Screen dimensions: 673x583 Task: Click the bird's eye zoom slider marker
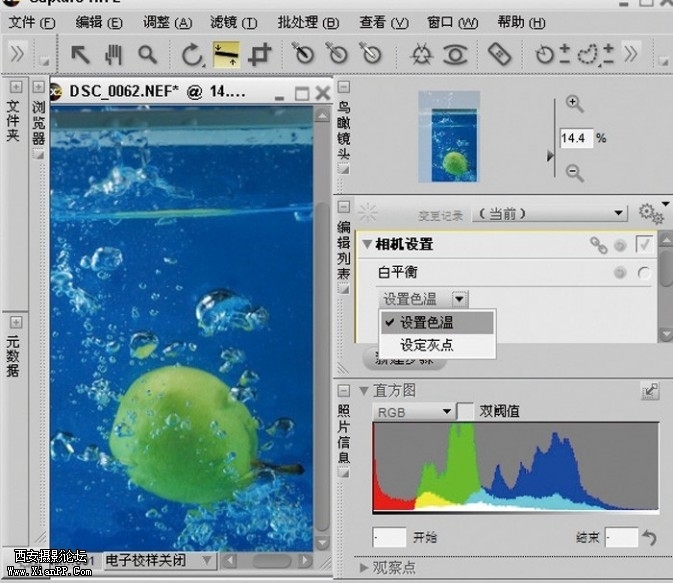[x=550, y=155]
